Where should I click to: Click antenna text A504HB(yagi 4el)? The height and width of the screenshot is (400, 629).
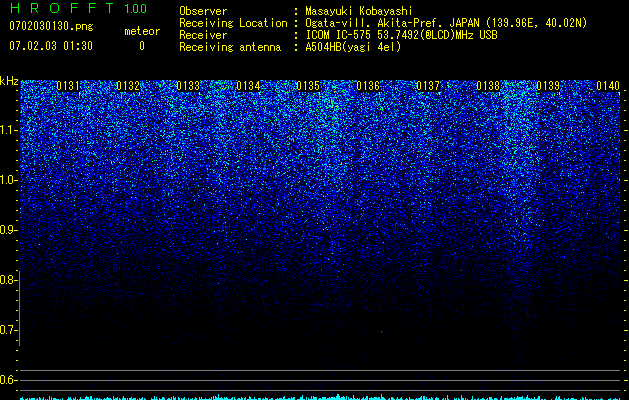353,47
